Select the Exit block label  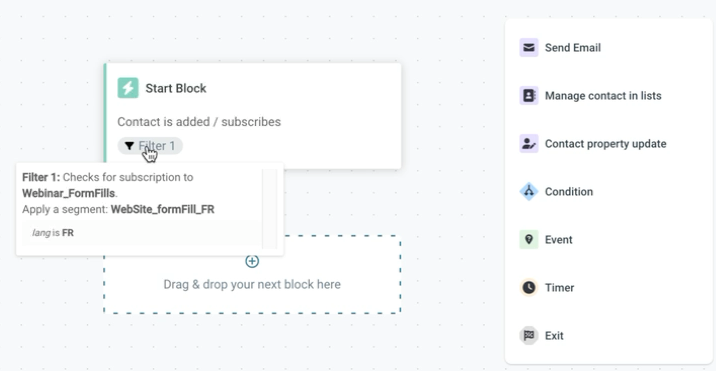(x=554, y=335)
